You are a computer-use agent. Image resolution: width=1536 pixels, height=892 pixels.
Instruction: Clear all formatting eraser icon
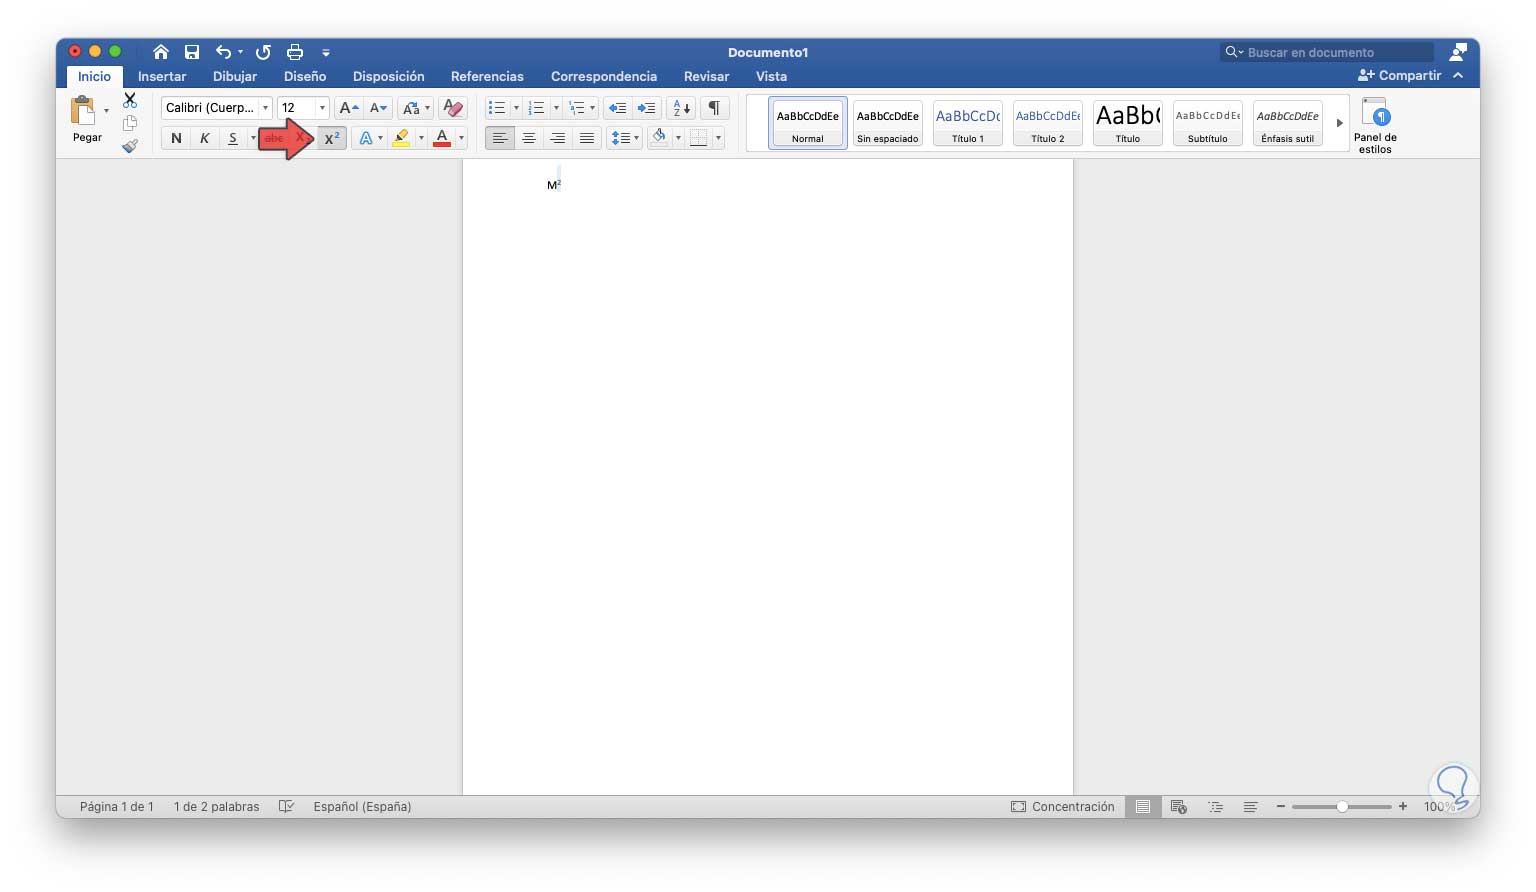point(453,108)
